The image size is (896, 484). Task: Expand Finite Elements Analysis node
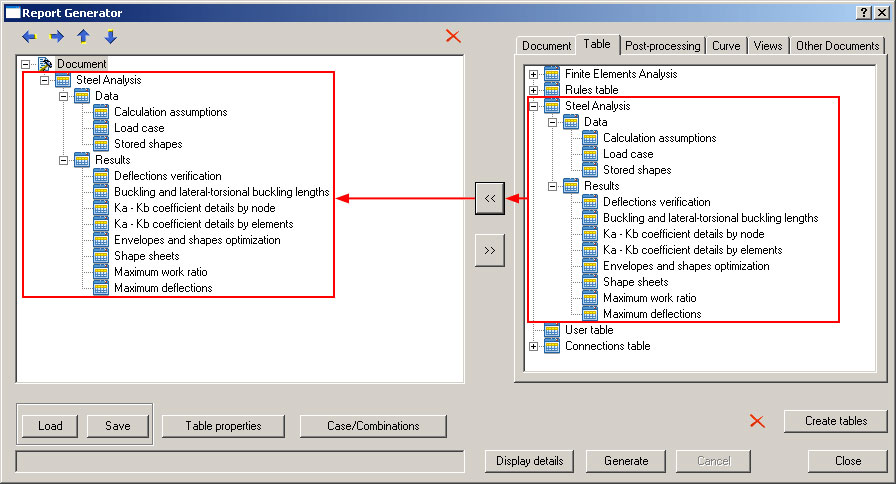tap(534, 74)
